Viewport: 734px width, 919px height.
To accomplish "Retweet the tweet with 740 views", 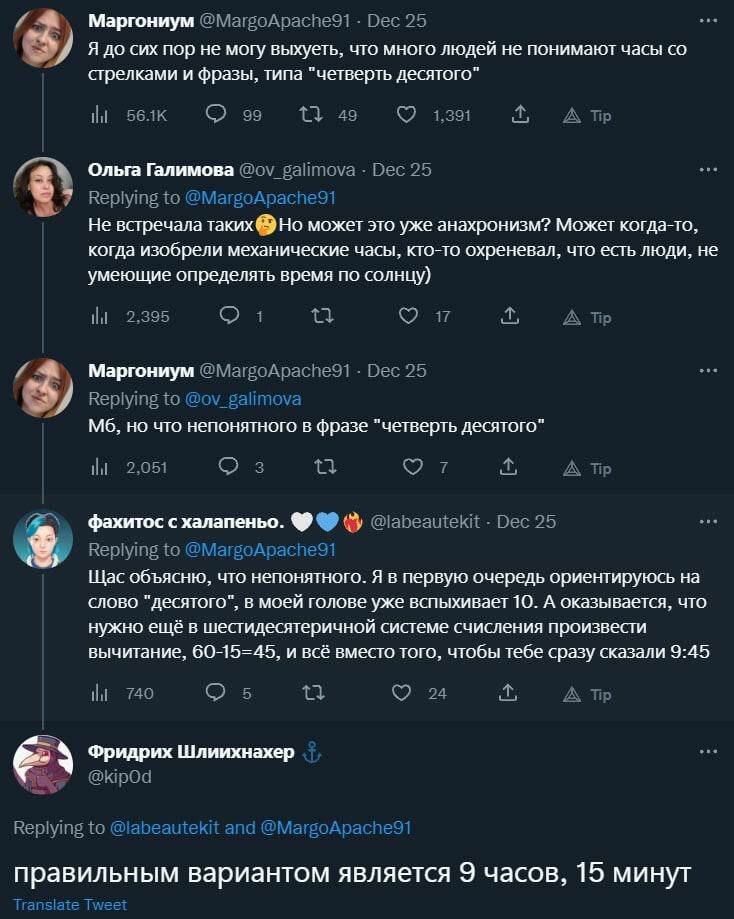I will 312,693.
